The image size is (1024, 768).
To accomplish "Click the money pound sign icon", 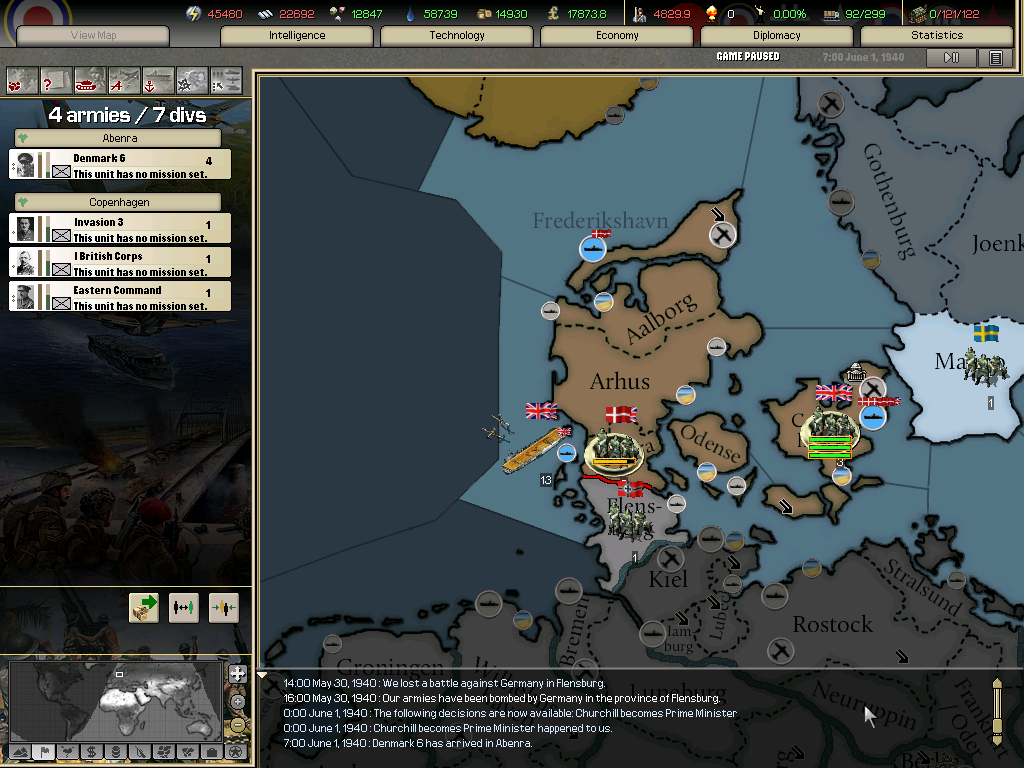I will [553, 14].
